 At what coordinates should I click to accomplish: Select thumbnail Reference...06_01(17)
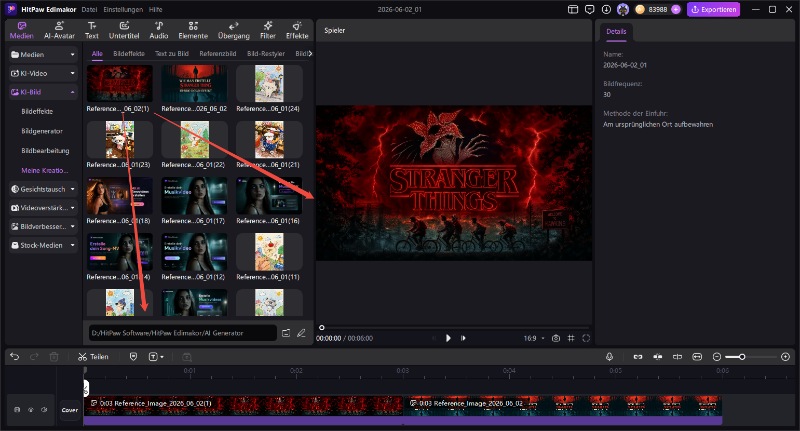point(194,196)
